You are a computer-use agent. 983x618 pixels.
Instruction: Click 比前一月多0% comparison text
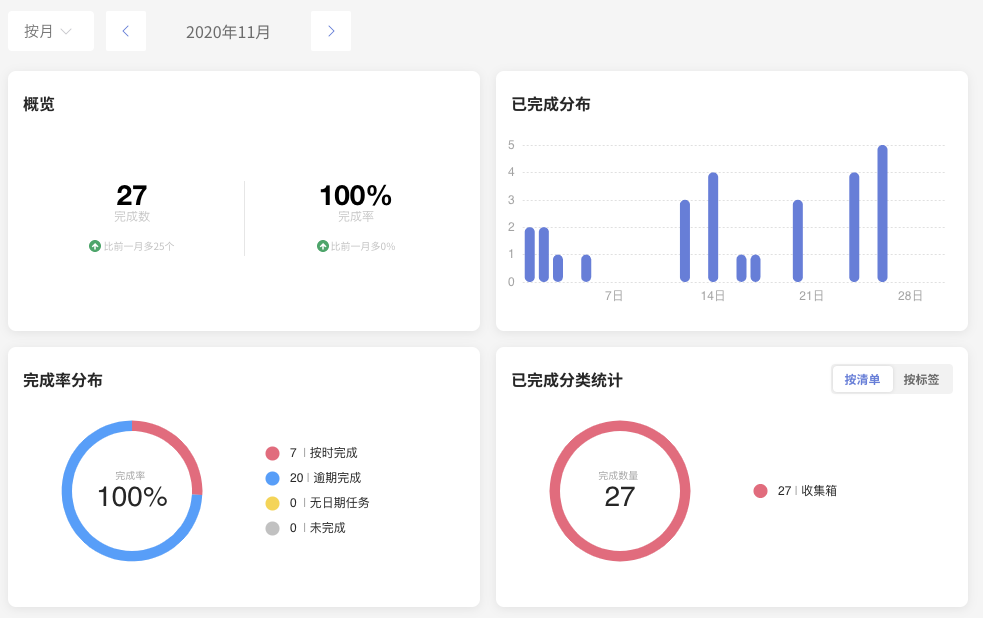point(363,246)
